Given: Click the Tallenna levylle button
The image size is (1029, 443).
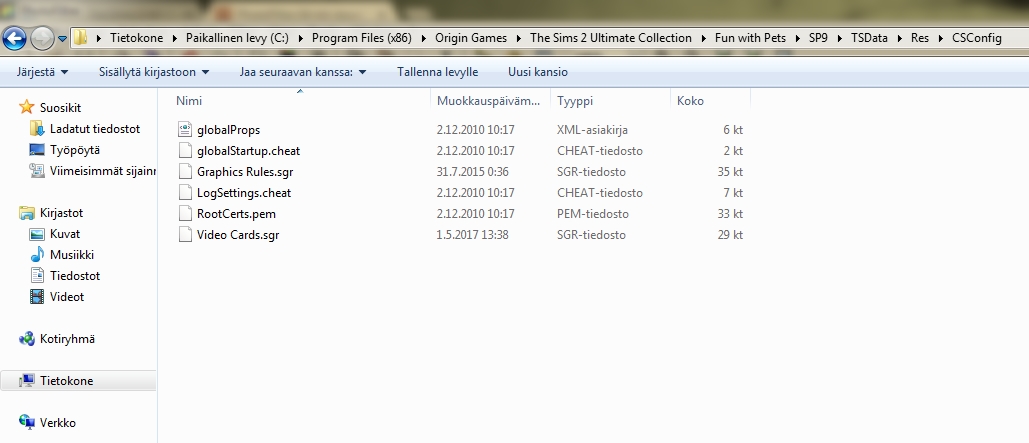Looking at the screenshot, I should pyautogui.click(x=437, y=73).
